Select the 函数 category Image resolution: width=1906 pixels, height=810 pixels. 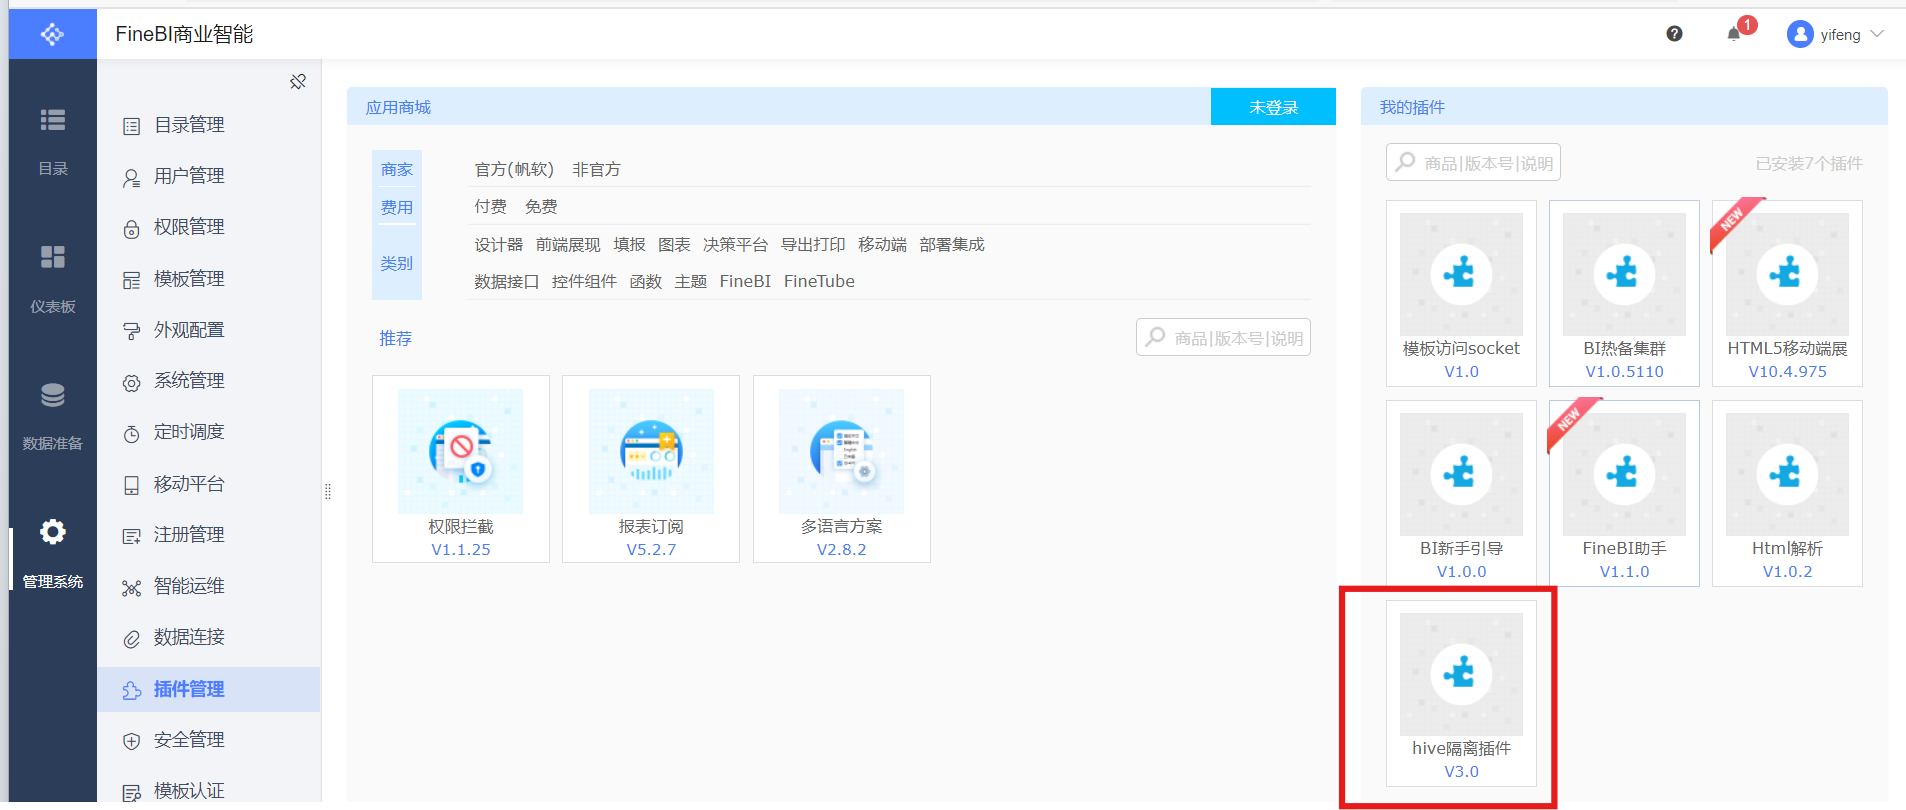pyautogui.click(x=646, y=281)
